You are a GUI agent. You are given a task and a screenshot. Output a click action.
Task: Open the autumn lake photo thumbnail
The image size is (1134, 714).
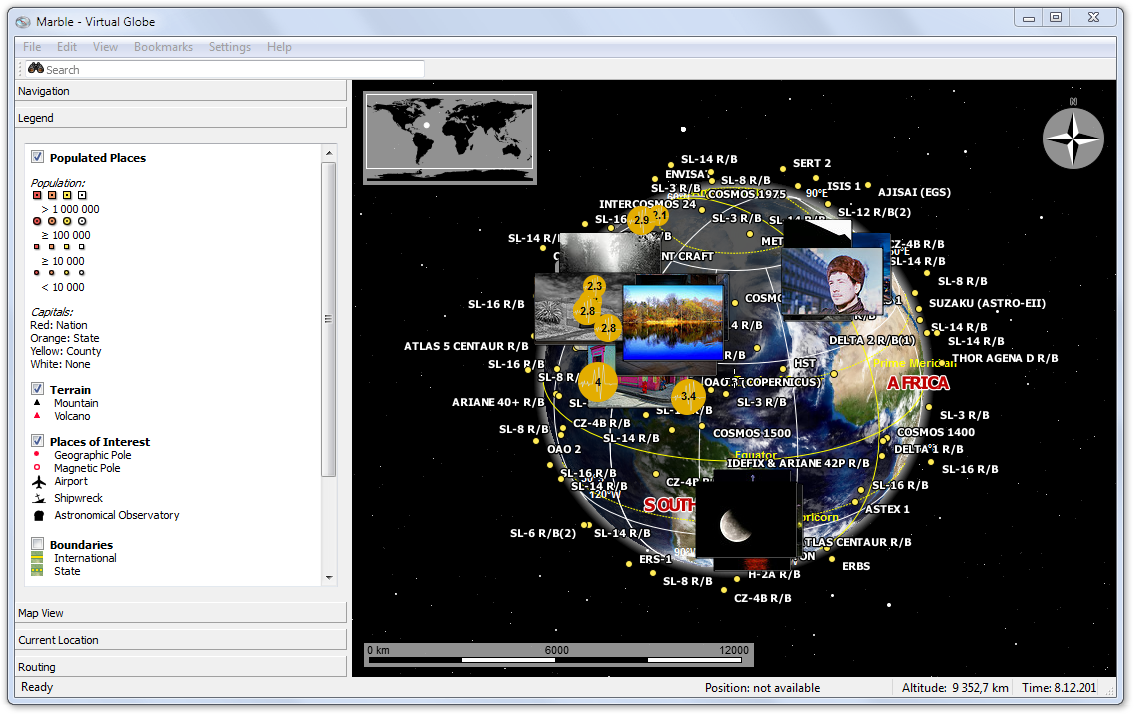[673, 321]
